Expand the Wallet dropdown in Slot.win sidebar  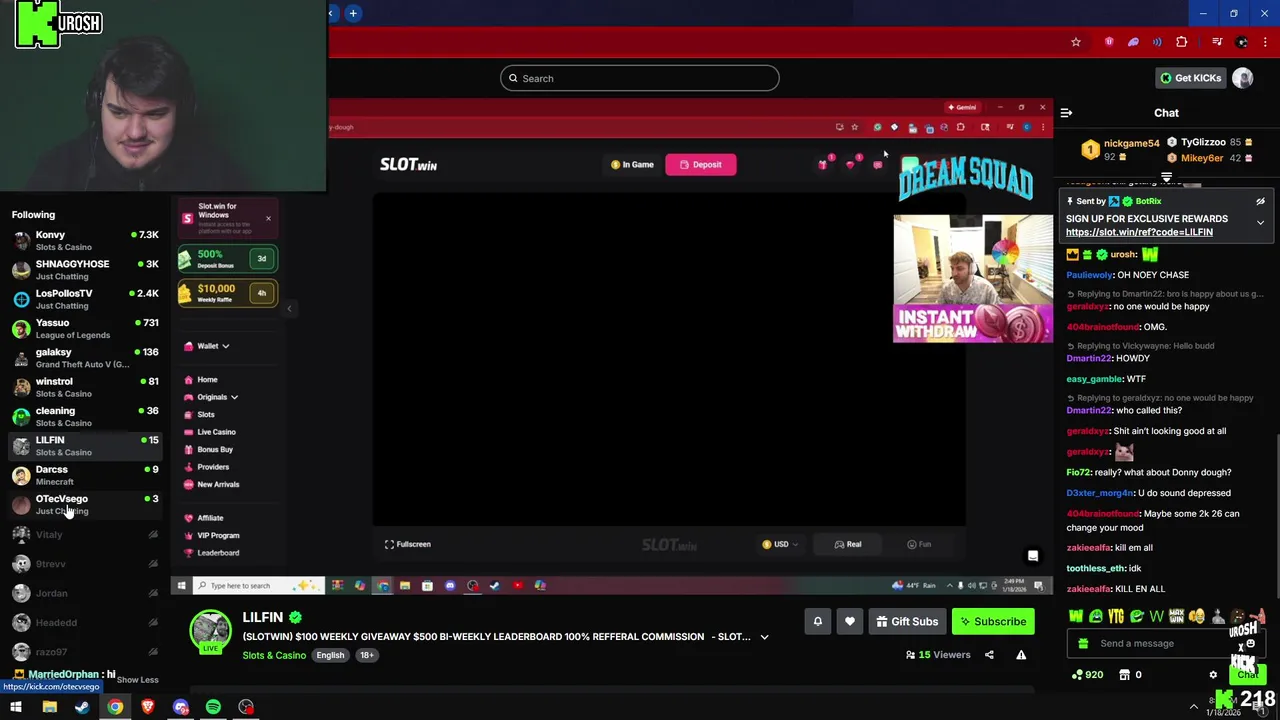click(207, 346)
